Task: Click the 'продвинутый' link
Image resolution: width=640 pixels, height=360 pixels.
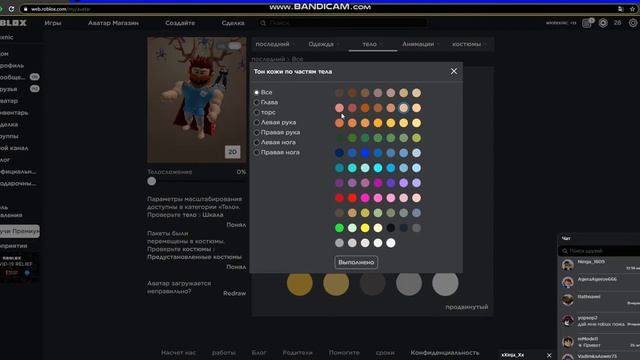Action: [x=467, y=307]
